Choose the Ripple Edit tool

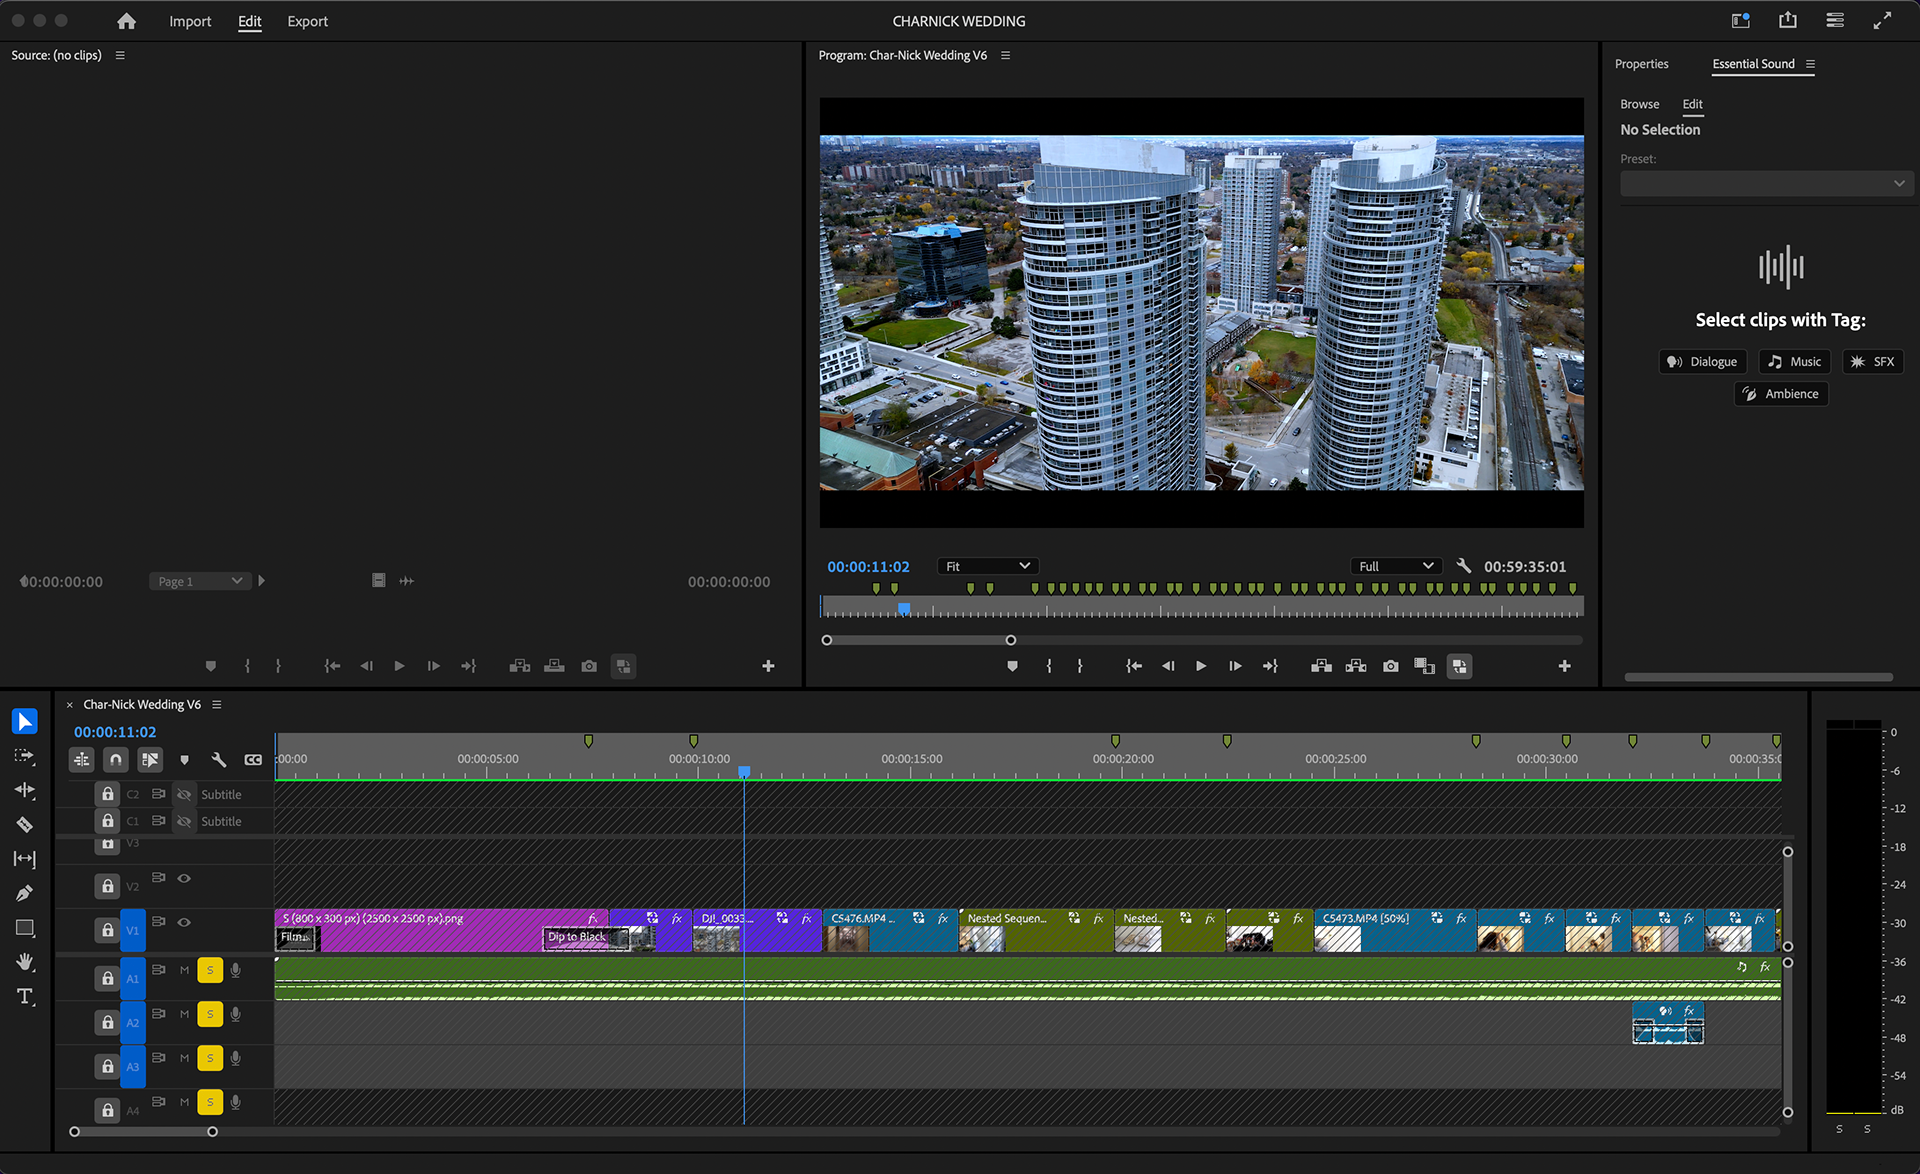click(x=25, y=790)
